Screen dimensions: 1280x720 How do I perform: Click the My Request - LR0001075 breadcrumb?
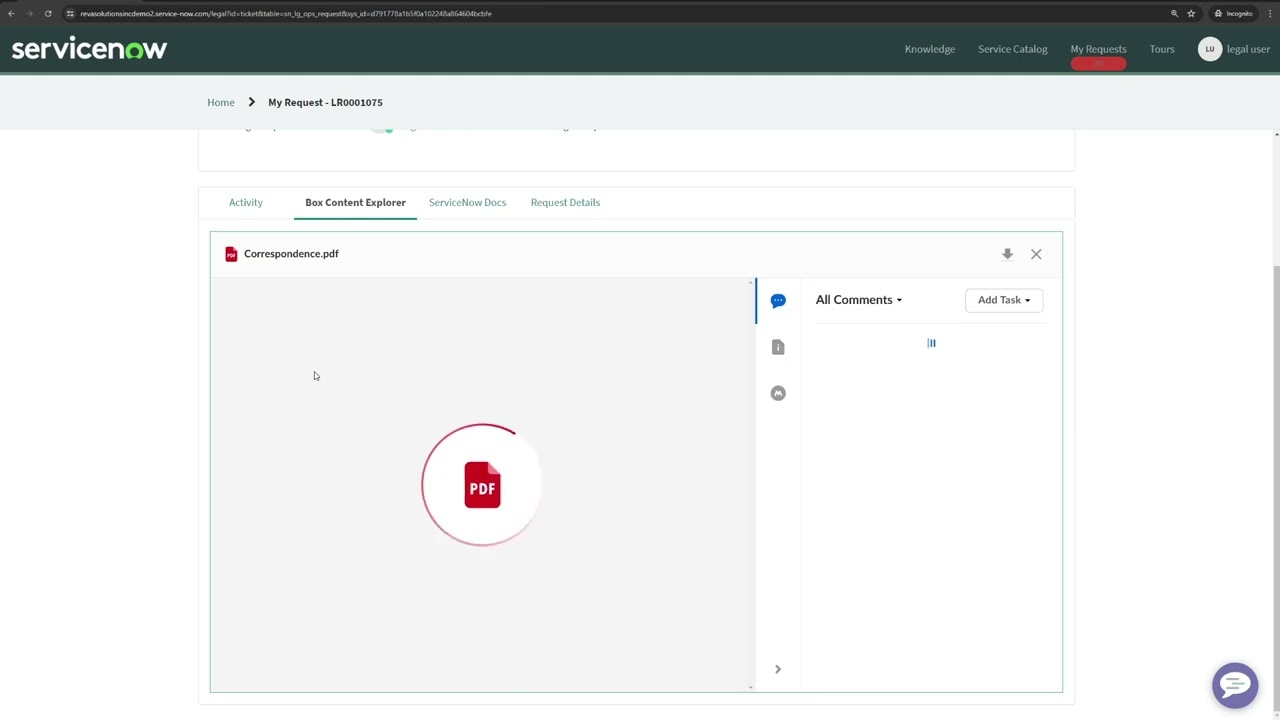click(x=325, y=102)
